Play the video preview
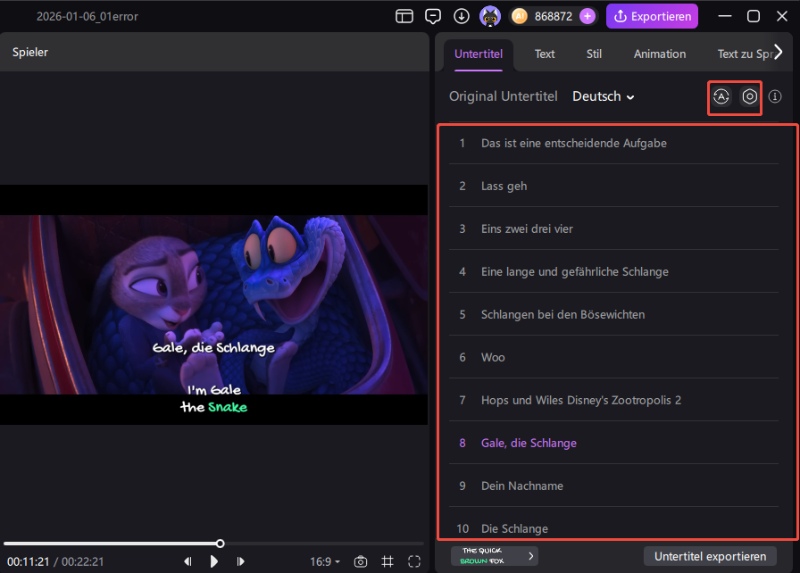The image size is (800, 573). coord(214,561)
